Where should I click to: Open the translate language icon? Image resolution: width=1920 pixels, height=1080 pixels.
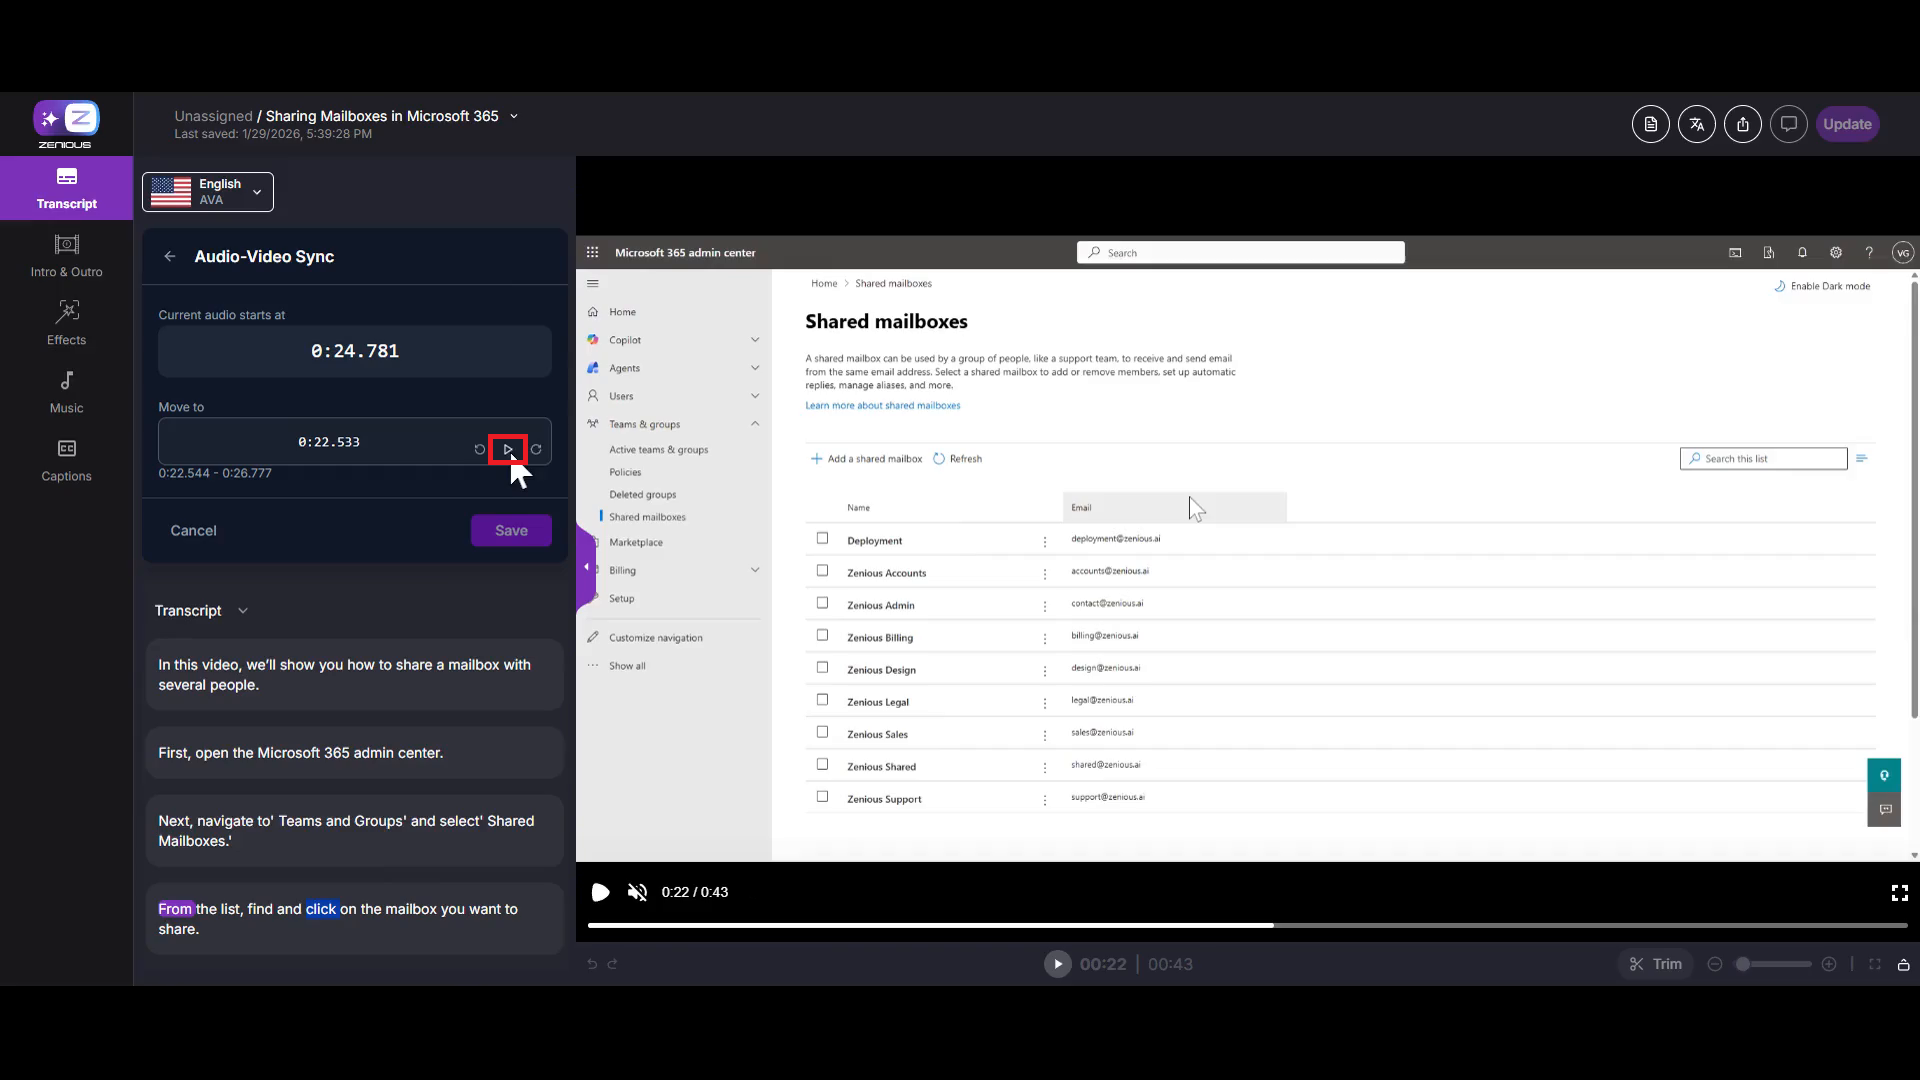pos(1696,124)
